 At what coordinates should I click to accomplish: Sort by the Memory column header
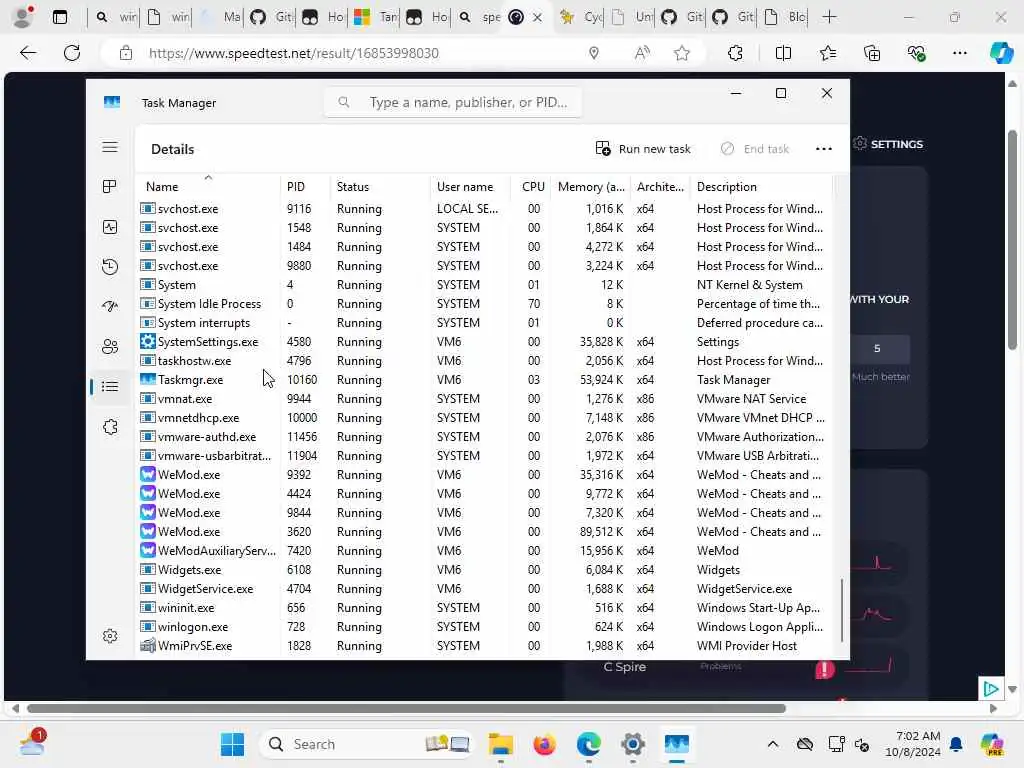590,186
